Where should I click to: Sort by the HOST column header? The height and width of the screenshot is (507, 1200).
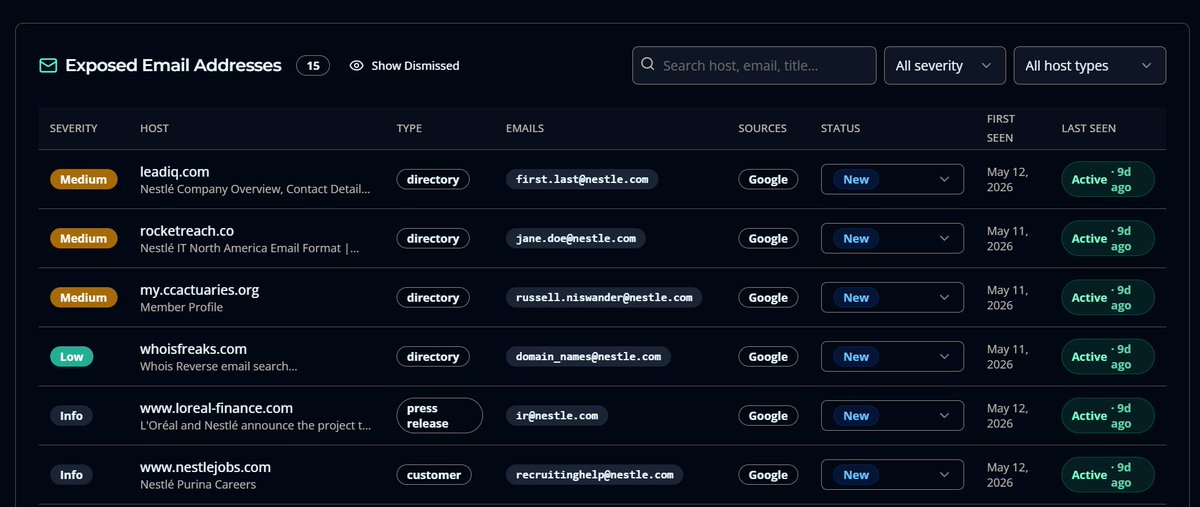[154, 128]
